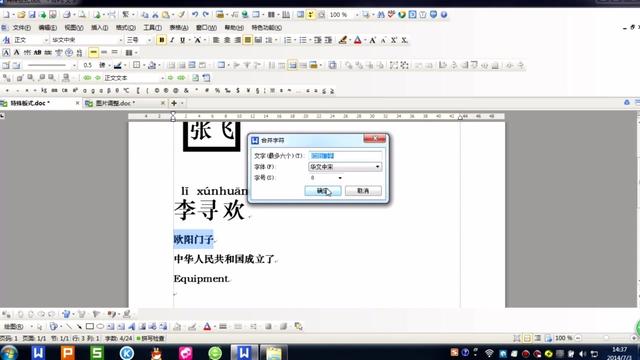640x360 pixels.
Task: Open the Drawing menu dropdown
Action: pos(16,326)
